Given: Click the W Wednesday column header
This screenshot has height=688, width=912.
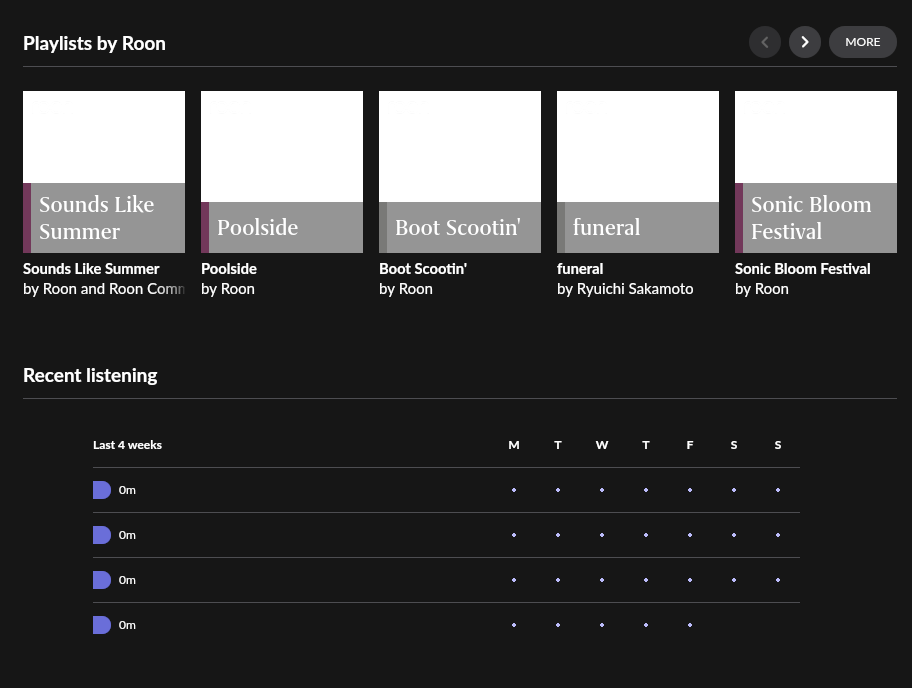Looking at the screenshot, I should point(602,445).
